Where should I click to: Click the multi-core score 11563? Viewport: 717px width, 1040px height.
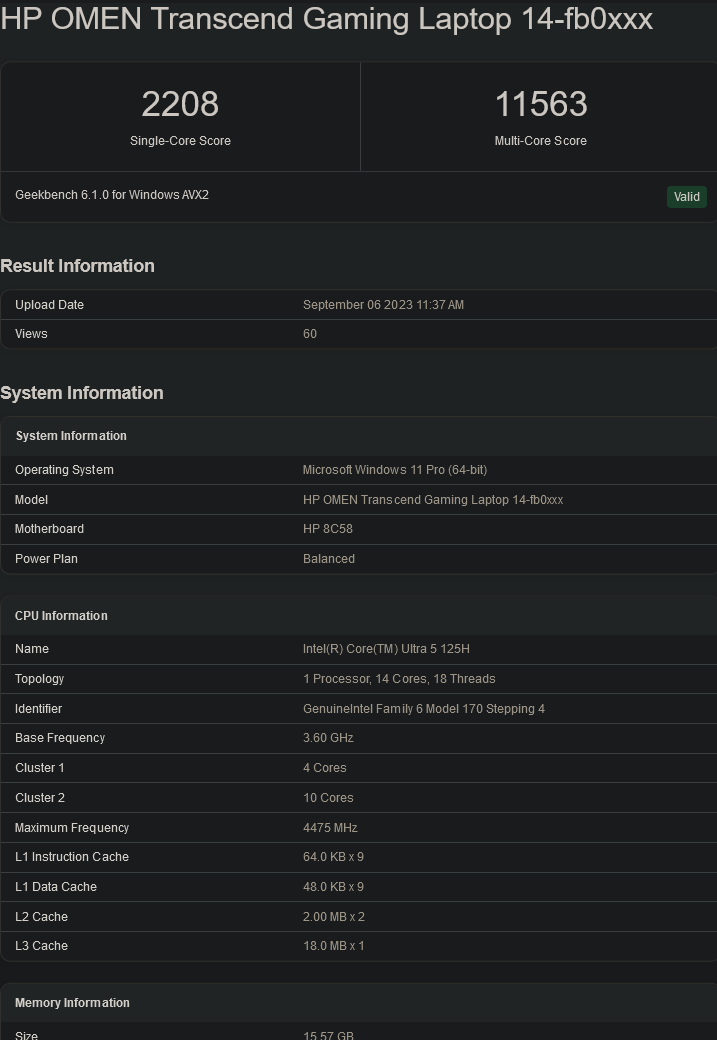pyautogui.click(x=541, y=104)
